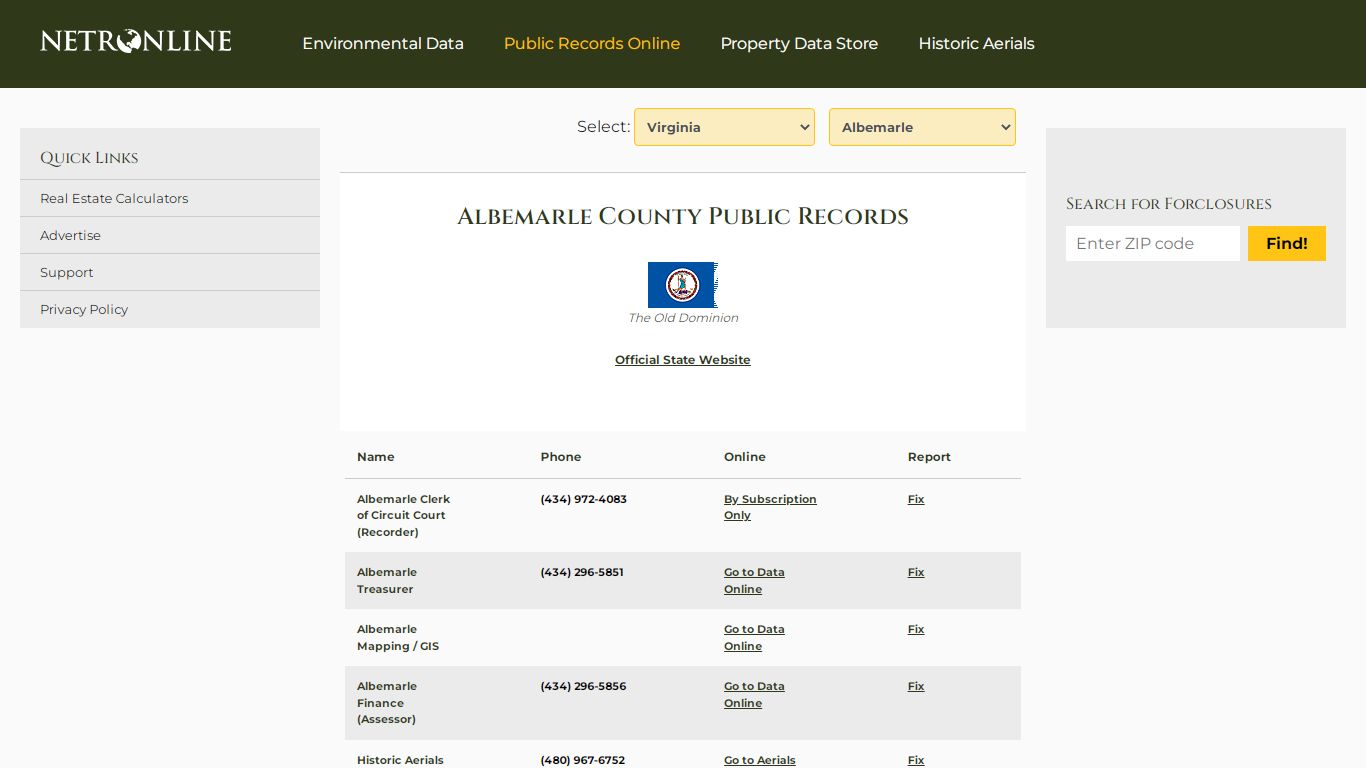Image resolution: width=1366 pixels, height=768 pixels.
Task: Click the Albemarle Finance (Assessor) name
Action: click(x=387, y=703)
